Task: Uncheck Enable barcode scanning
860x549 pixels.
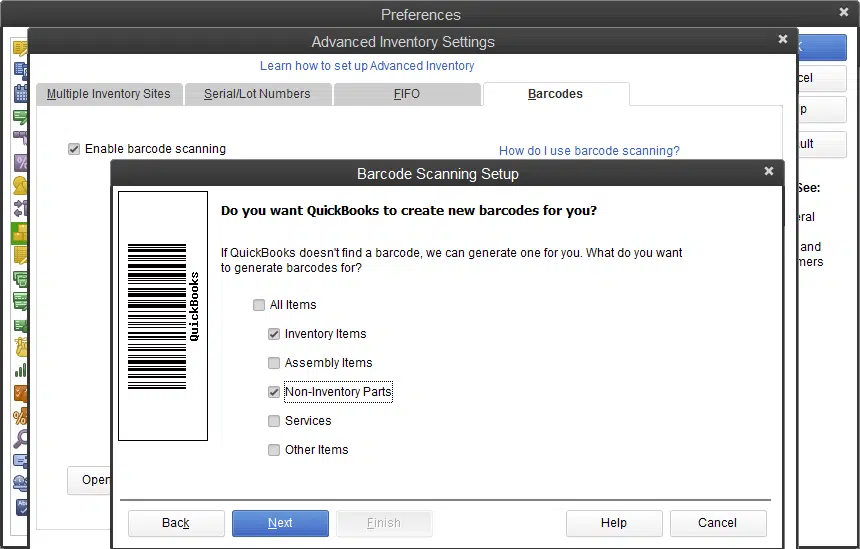Action: pos(74,149)
